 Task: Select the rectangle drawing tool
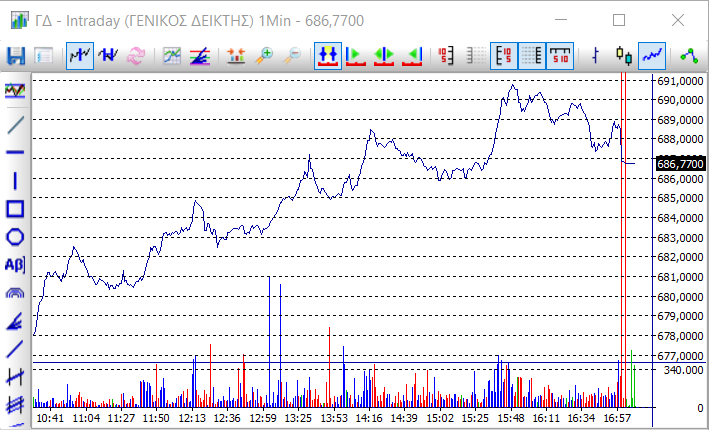[x=15, y=209]
